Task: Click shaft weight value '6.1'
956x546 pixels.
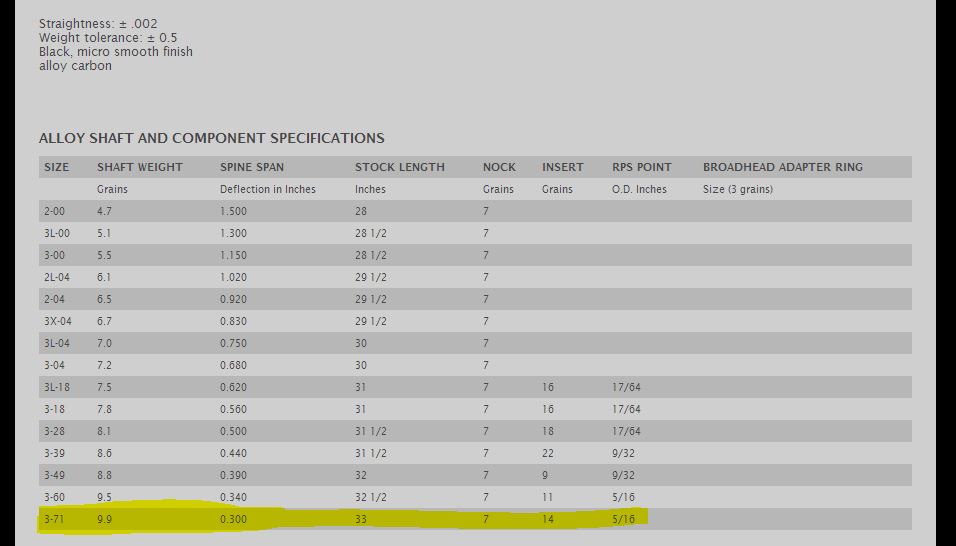Action: pos(104,277)
